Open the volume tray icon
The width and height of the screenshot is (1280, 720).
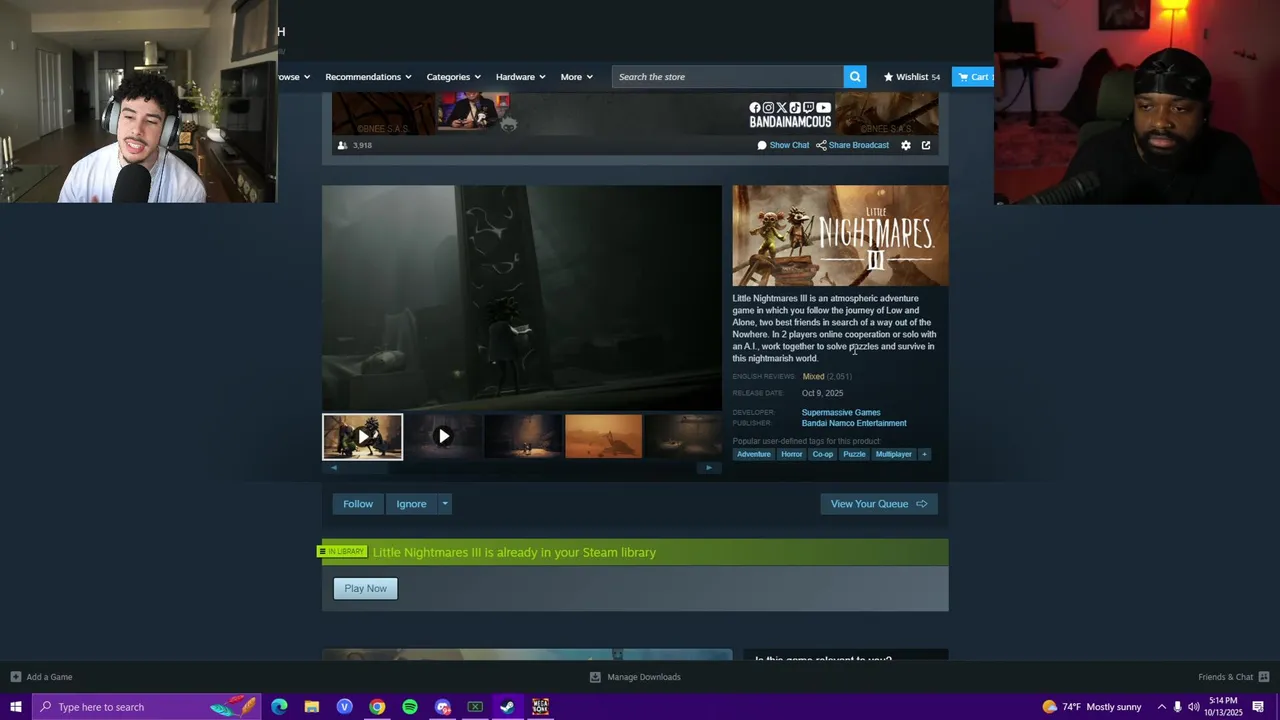(x=1193, y=707)
